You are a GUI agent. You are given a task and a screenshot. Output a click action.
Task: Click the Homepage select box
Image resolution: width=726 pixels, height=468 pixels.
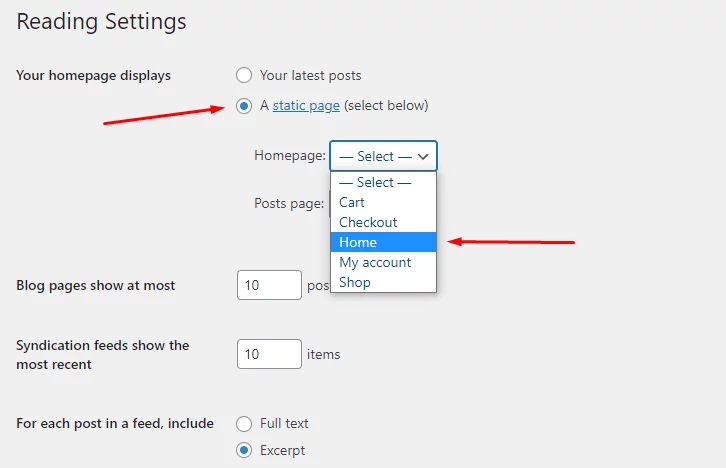point(383,156)
